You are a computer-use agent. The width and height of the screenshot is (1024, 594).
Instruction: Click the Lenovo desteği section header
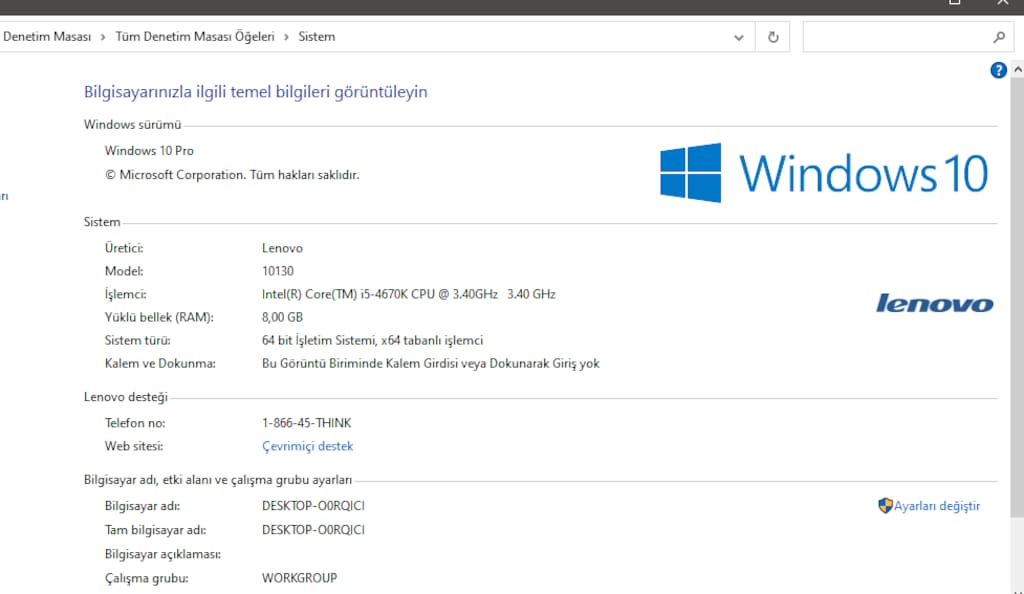pyautogui.click(x=125, y=397)
